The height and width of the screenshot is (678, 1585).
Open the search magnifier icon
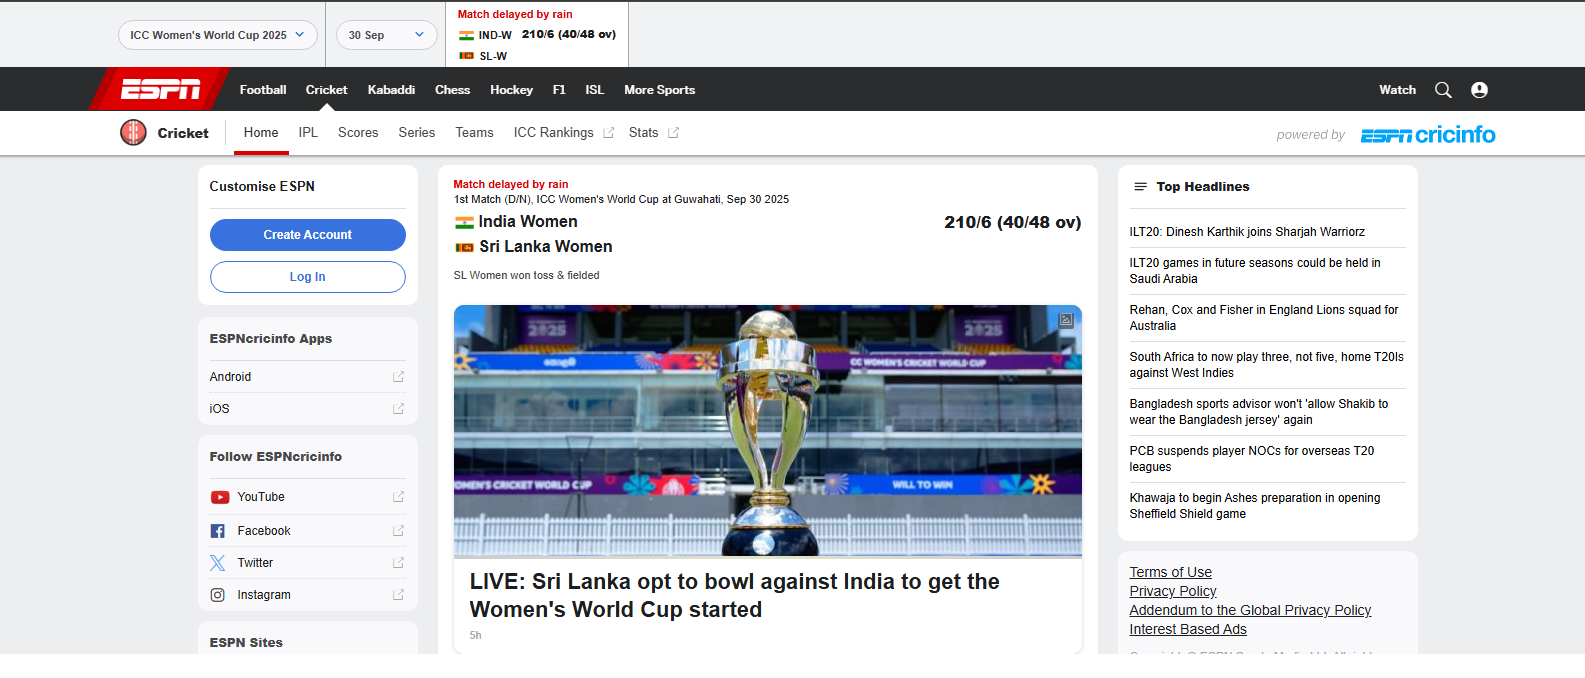click(1443, 90)
